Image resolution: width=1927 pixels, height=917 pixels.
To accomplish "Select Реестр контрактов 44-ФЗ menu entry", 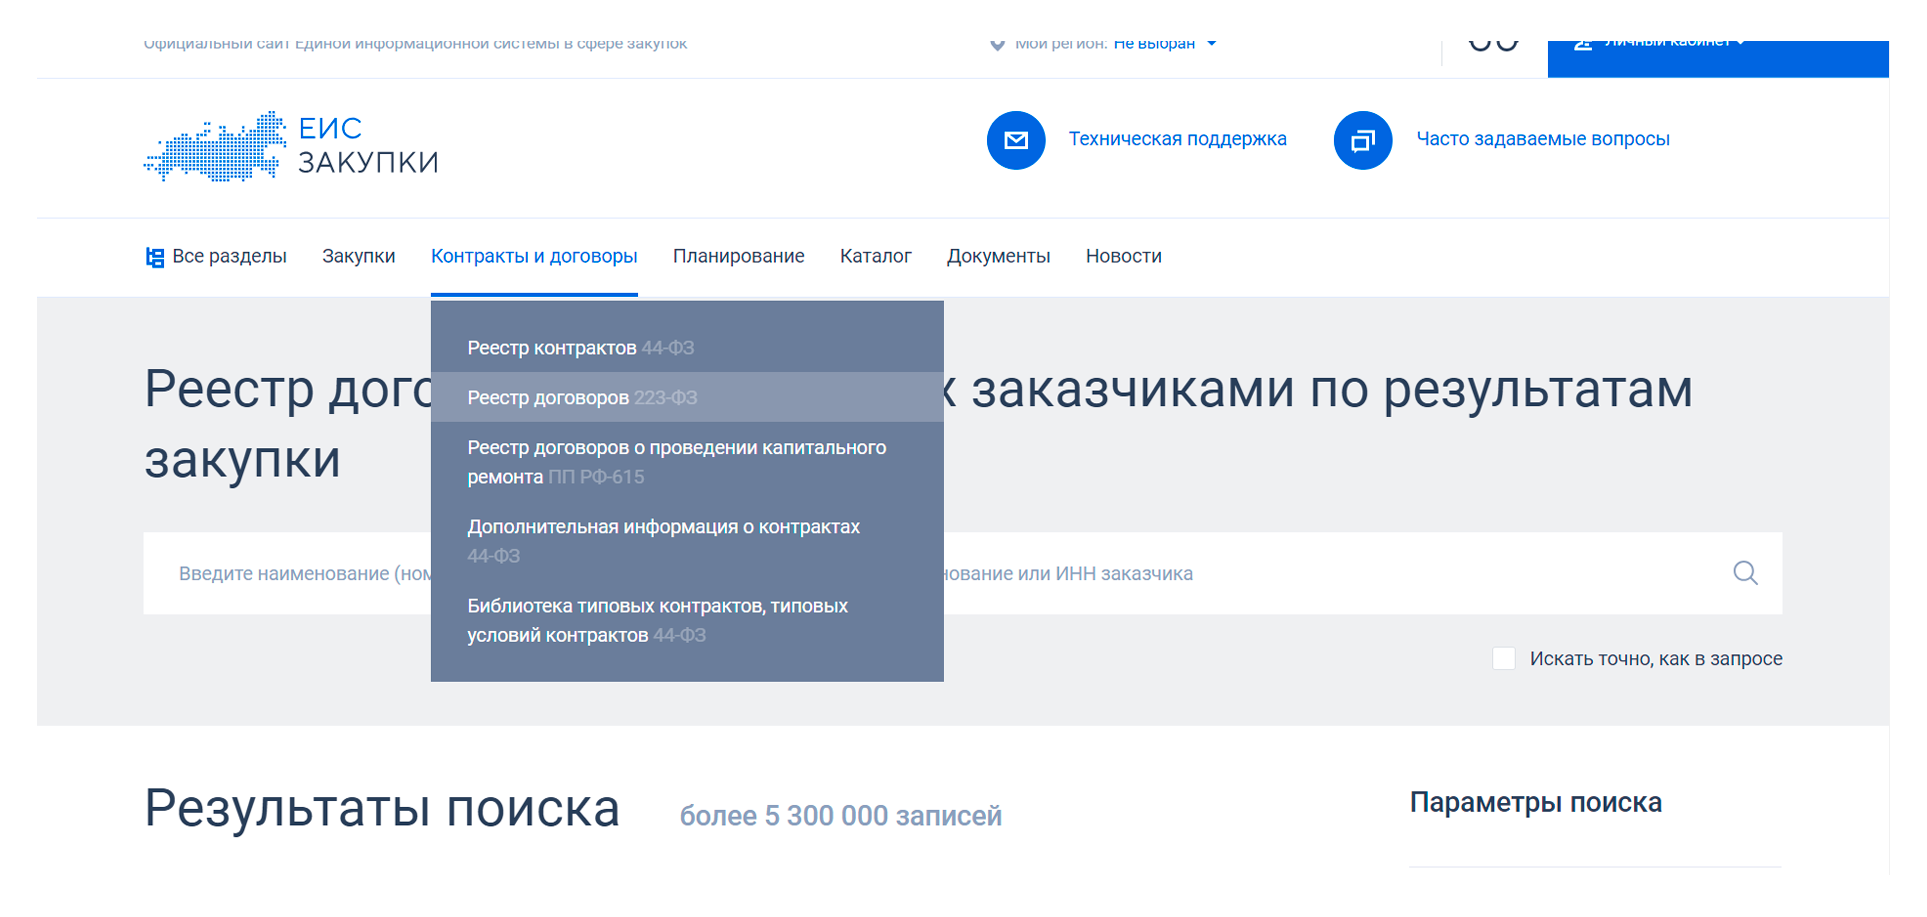I will 687,348.
